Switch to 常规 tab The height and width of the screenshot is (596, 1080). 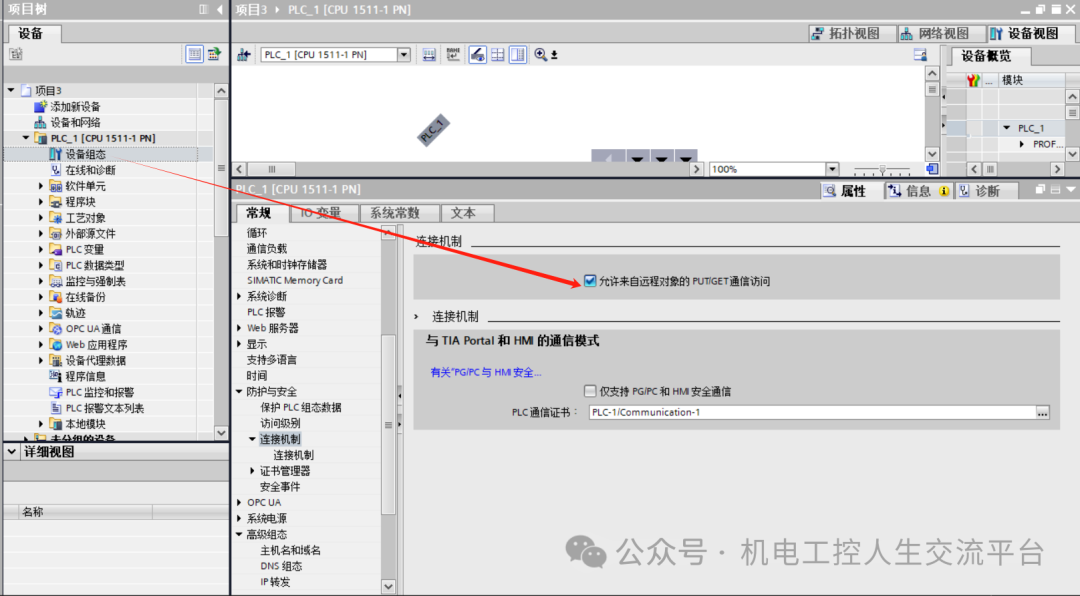259,213
